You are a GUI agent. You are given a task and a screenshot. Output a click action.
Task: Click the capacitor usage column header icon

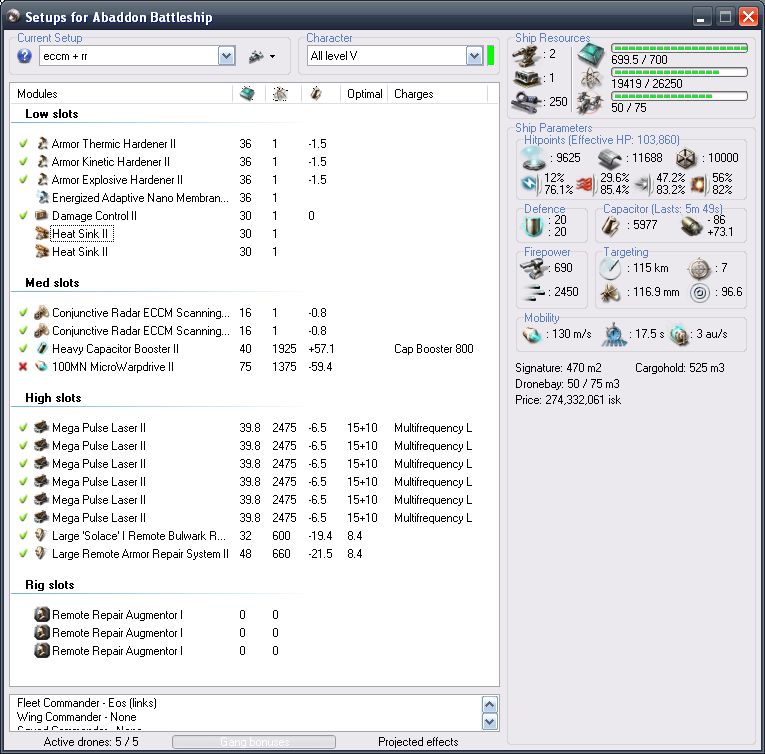coord(316,93)
